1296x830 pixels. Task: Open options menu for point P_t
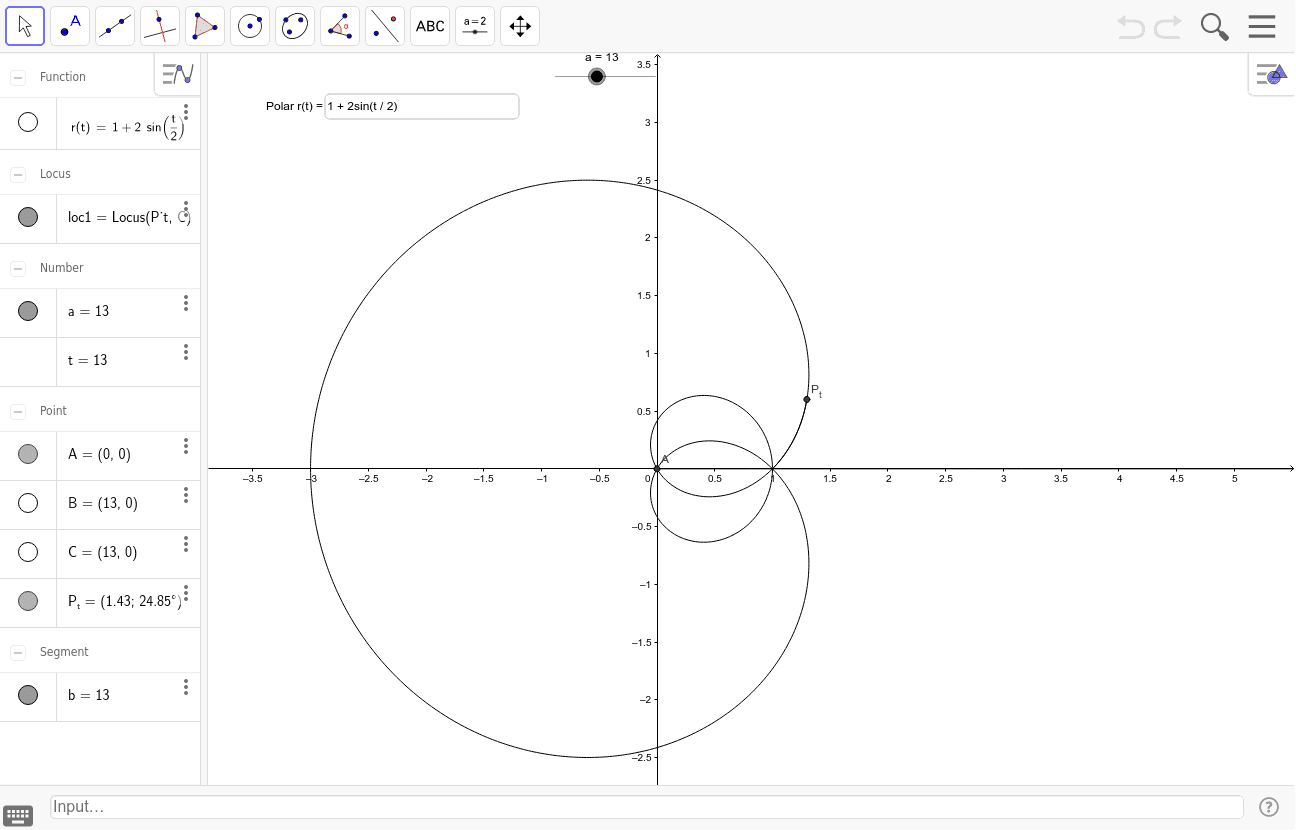[186, 593]
